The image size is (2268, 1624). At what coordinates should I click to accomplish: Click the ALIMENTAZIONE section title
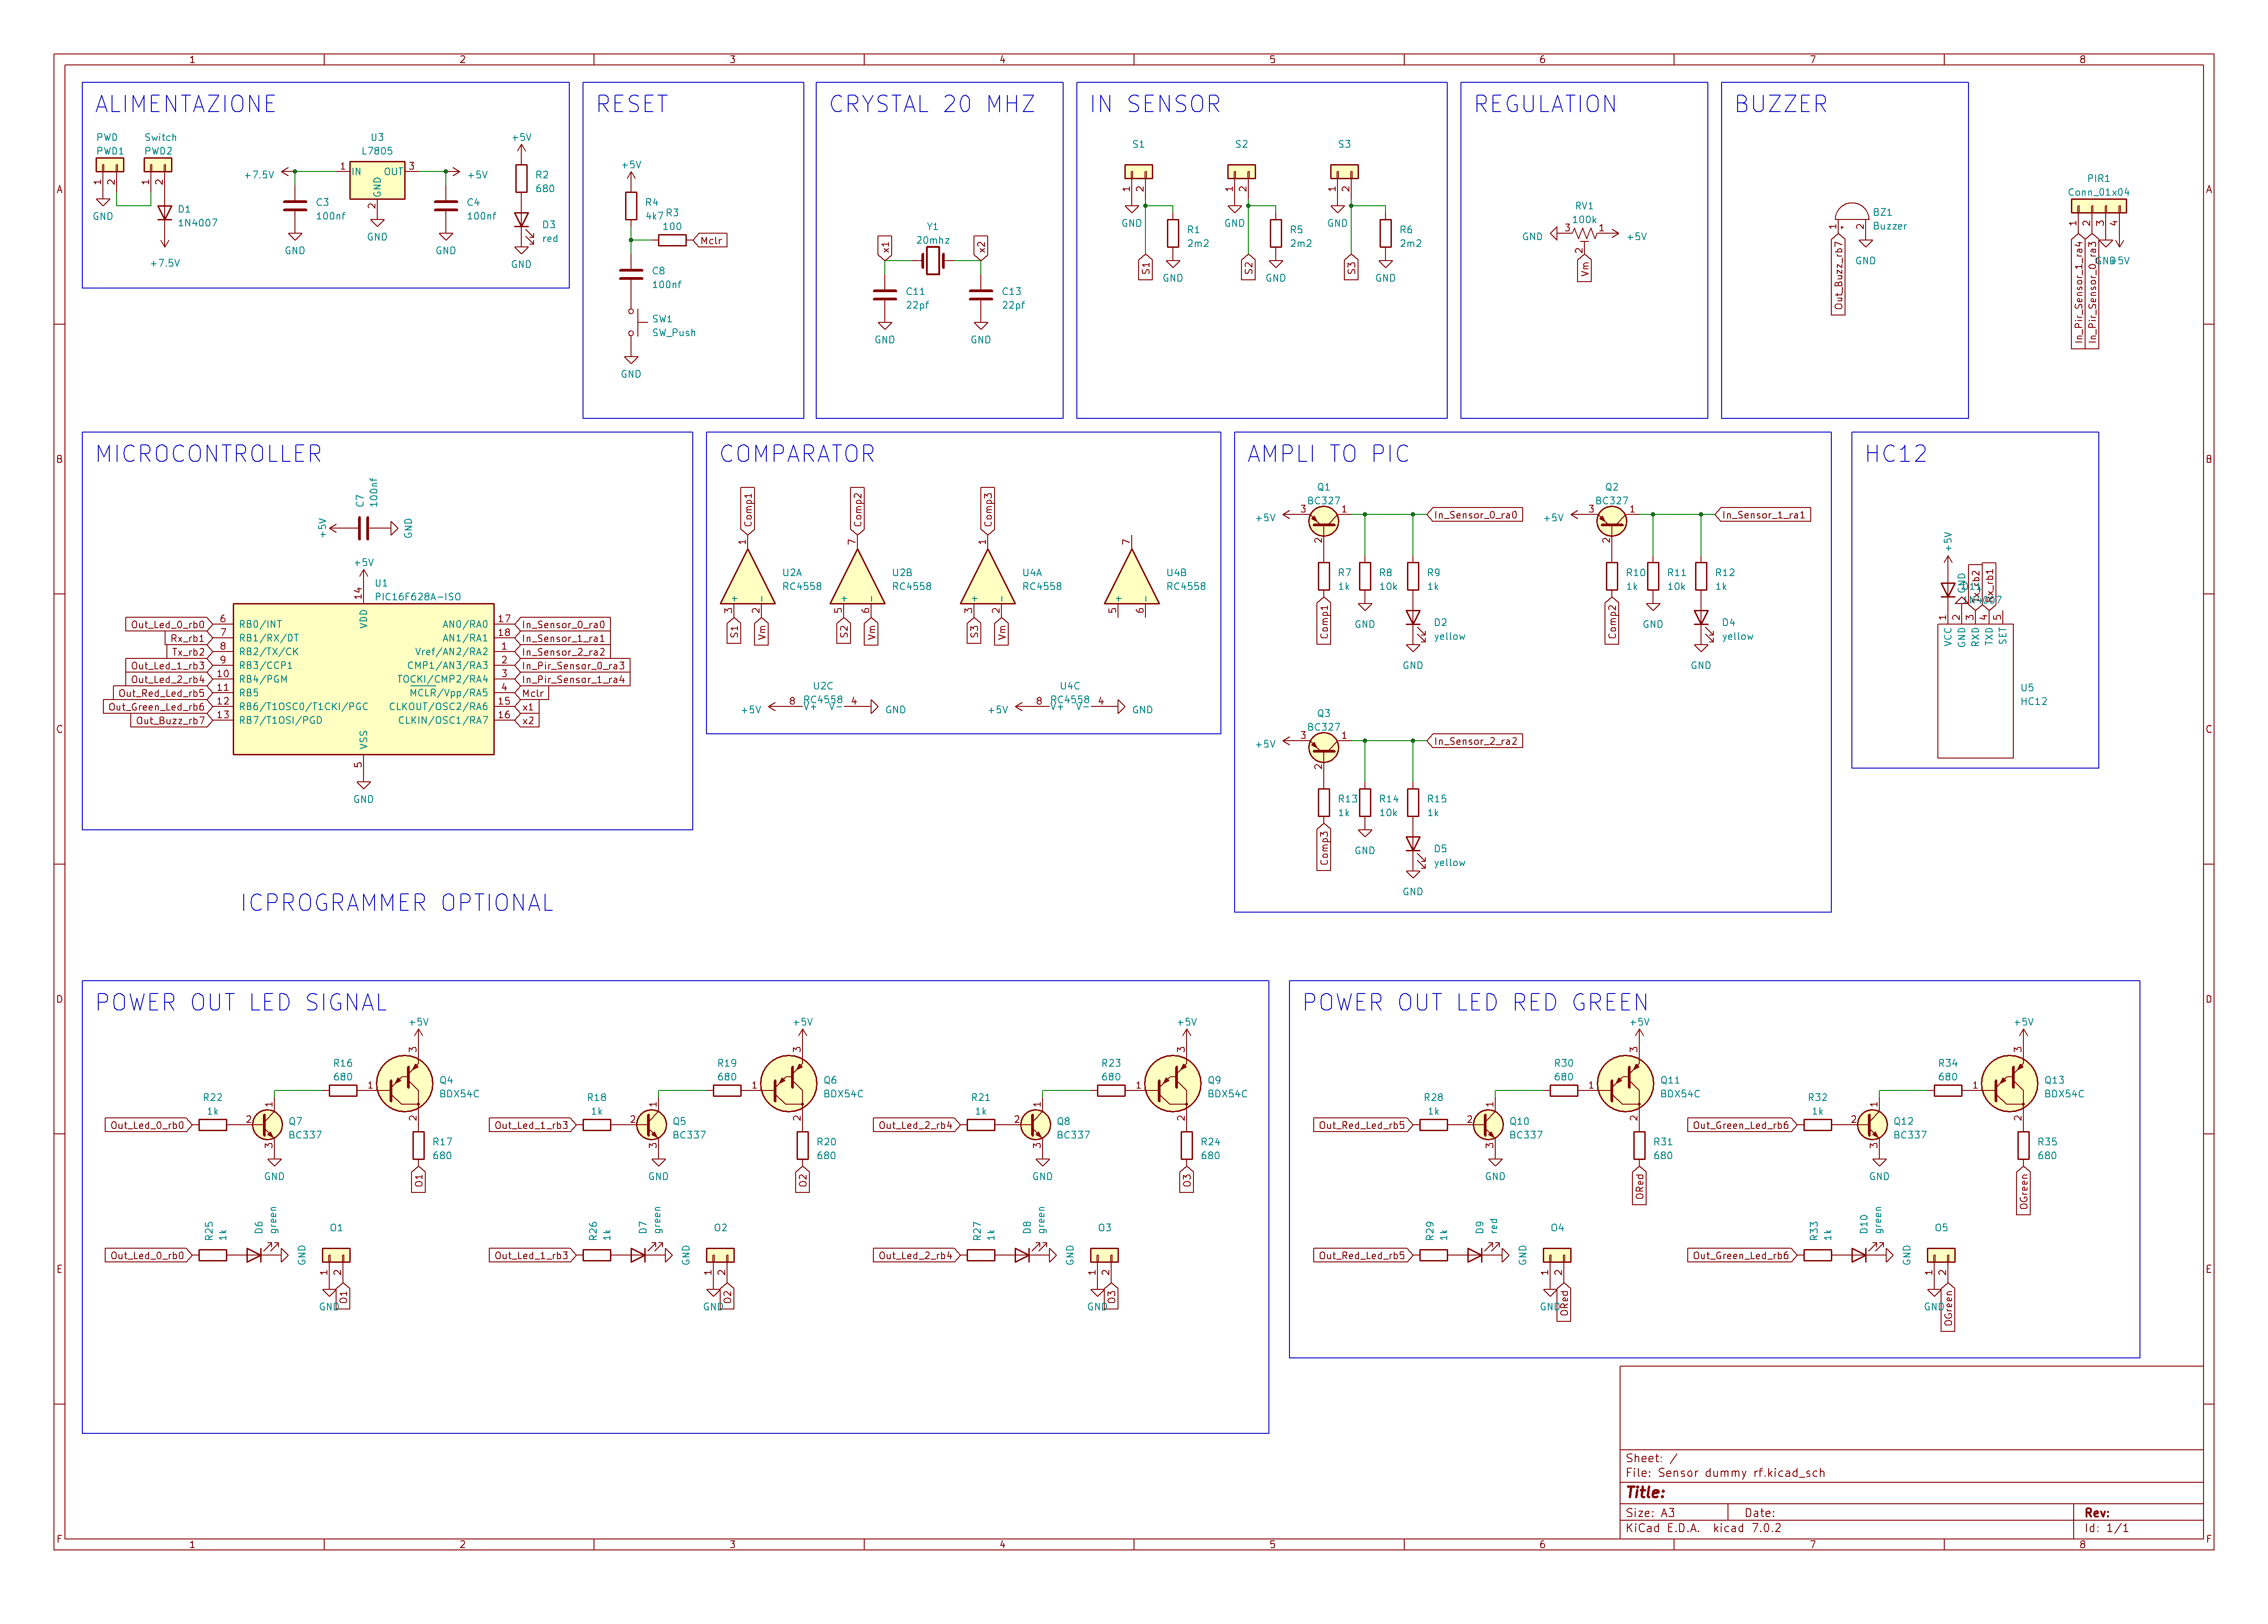pyautogui.click(x=186, y=104)
